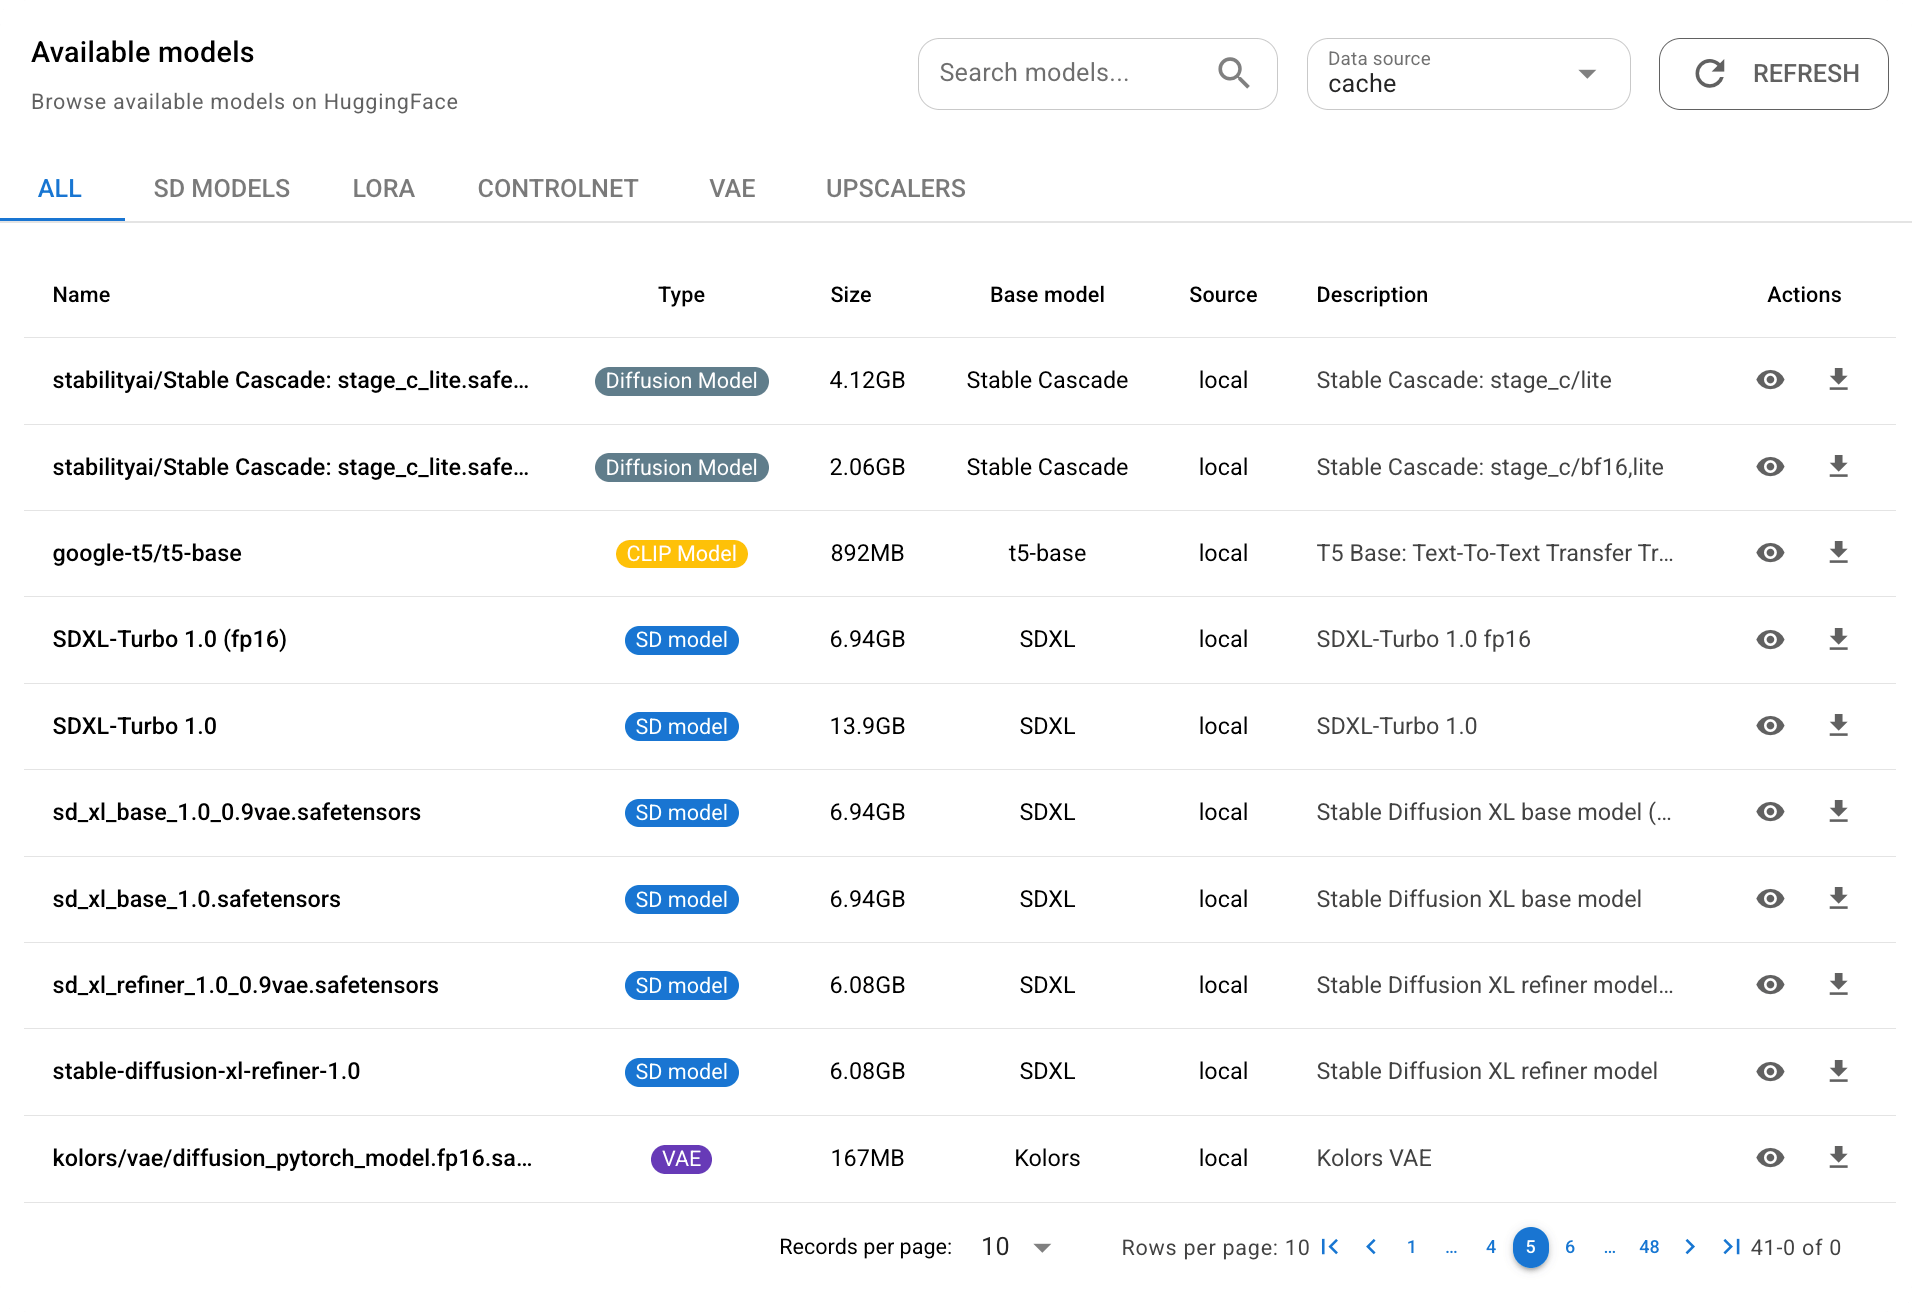The image size is (1912, 1312).
Task: Open the Data source dropdown
Action: [x=1585, y=74]
